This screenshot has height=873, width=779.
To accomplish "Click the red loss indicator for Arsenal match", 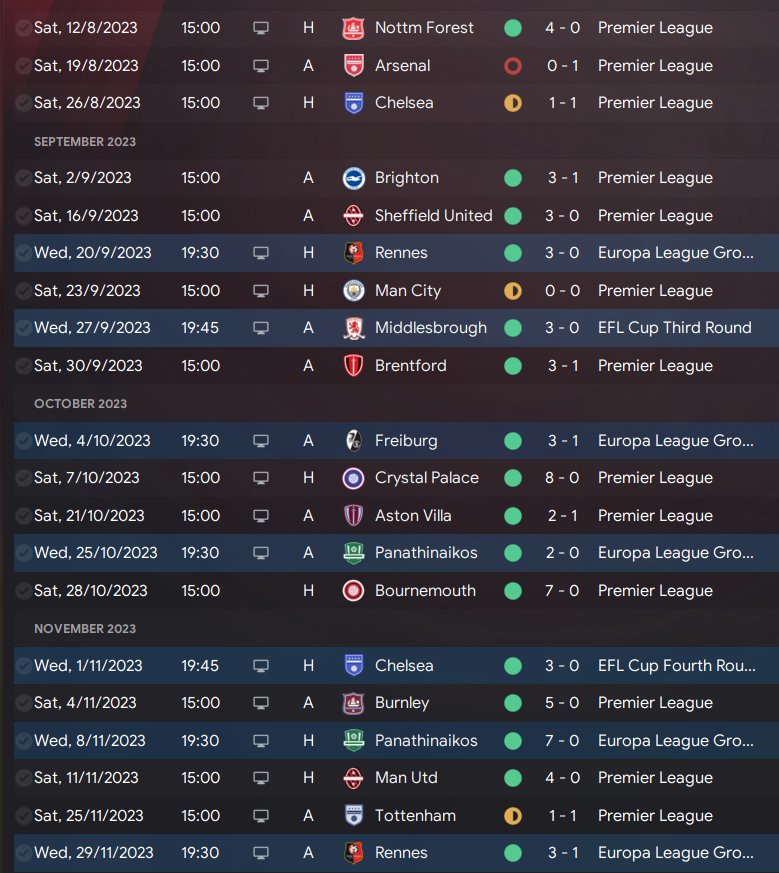I will [x=513, y=66].
